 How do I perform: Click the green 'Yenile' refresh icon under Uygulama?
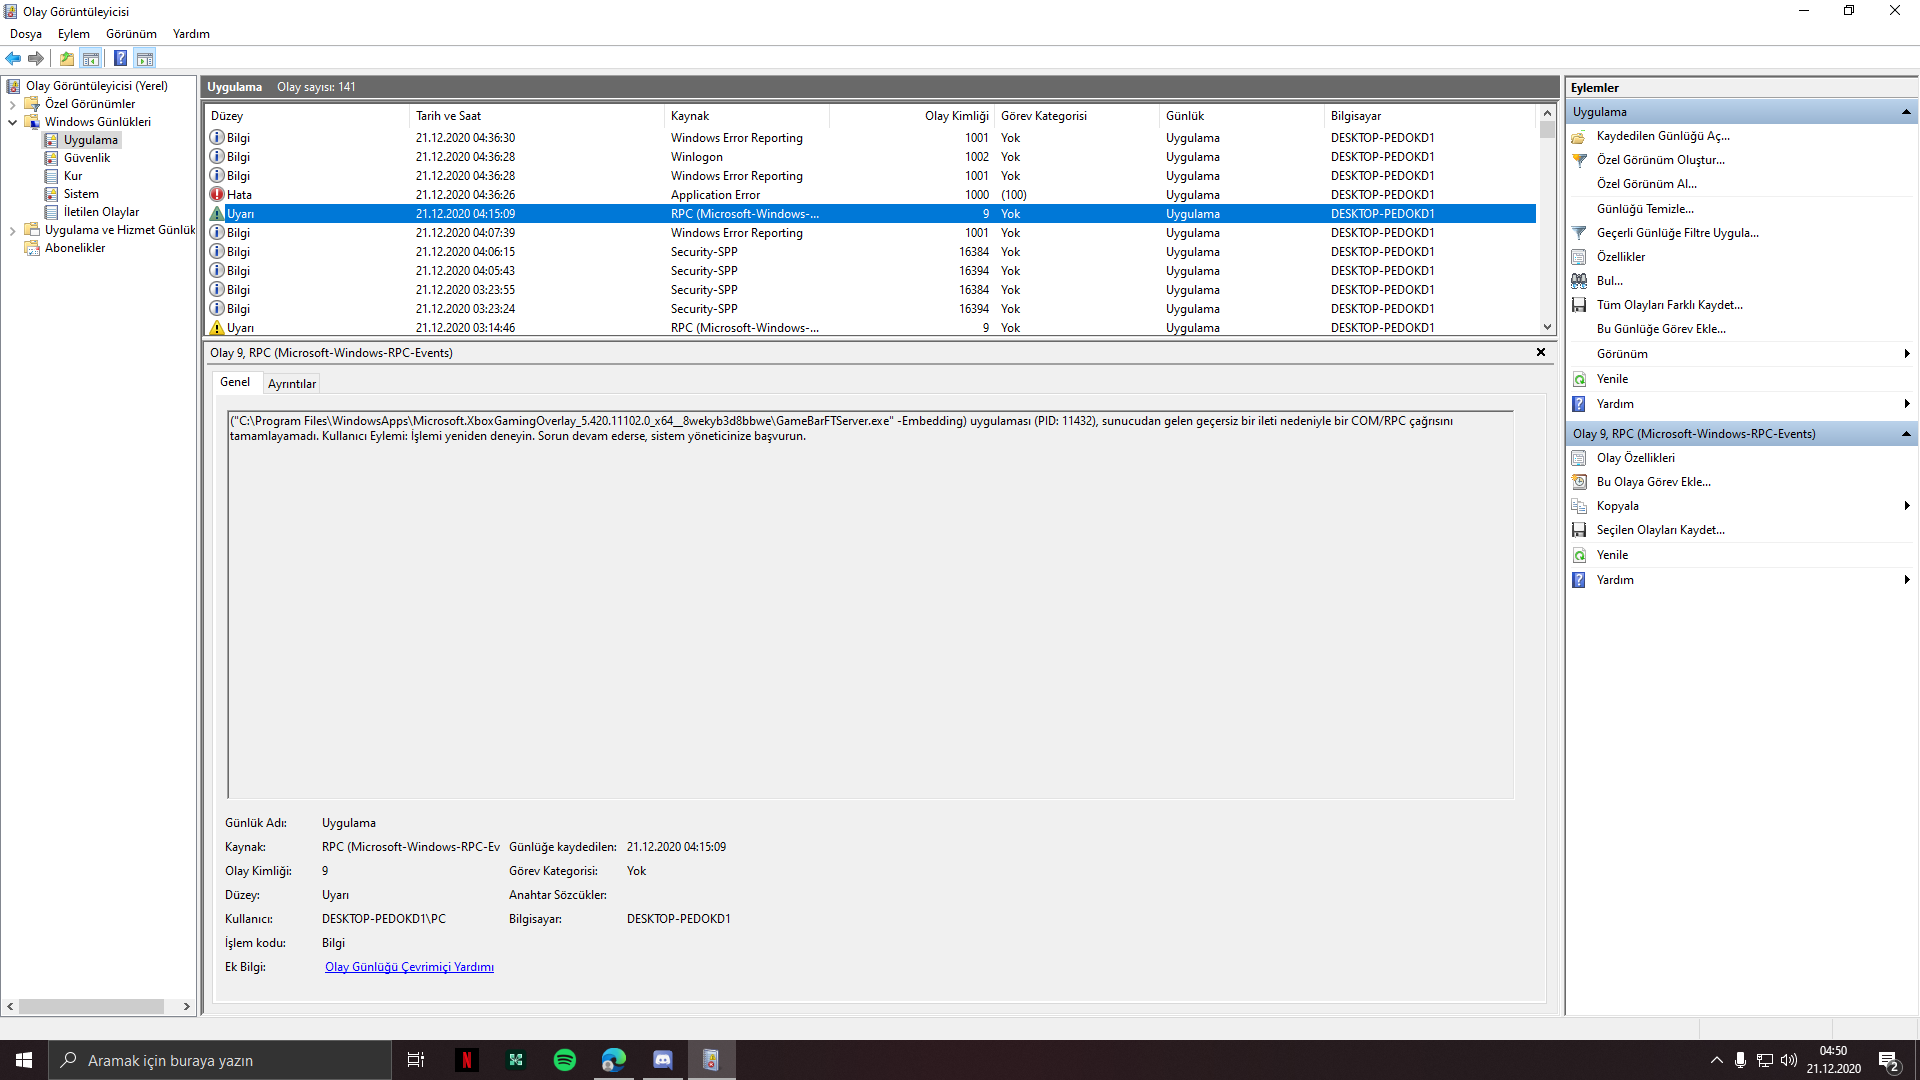coord(1579,379)
